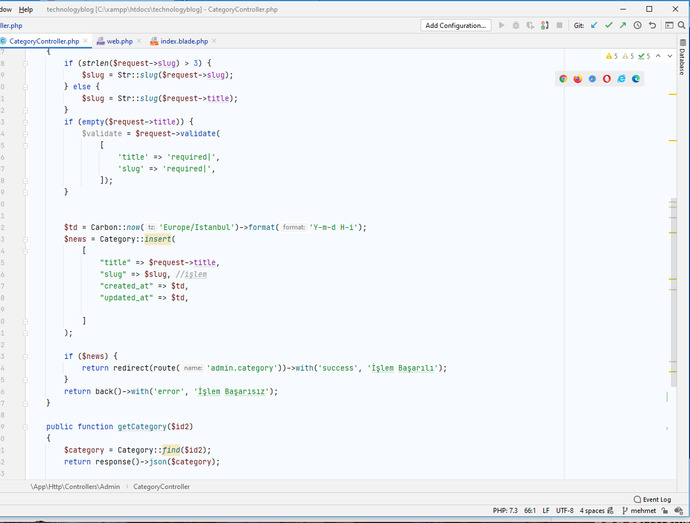Change 4 spaces indentation setting
690x523 pixels.
(592, 511)
